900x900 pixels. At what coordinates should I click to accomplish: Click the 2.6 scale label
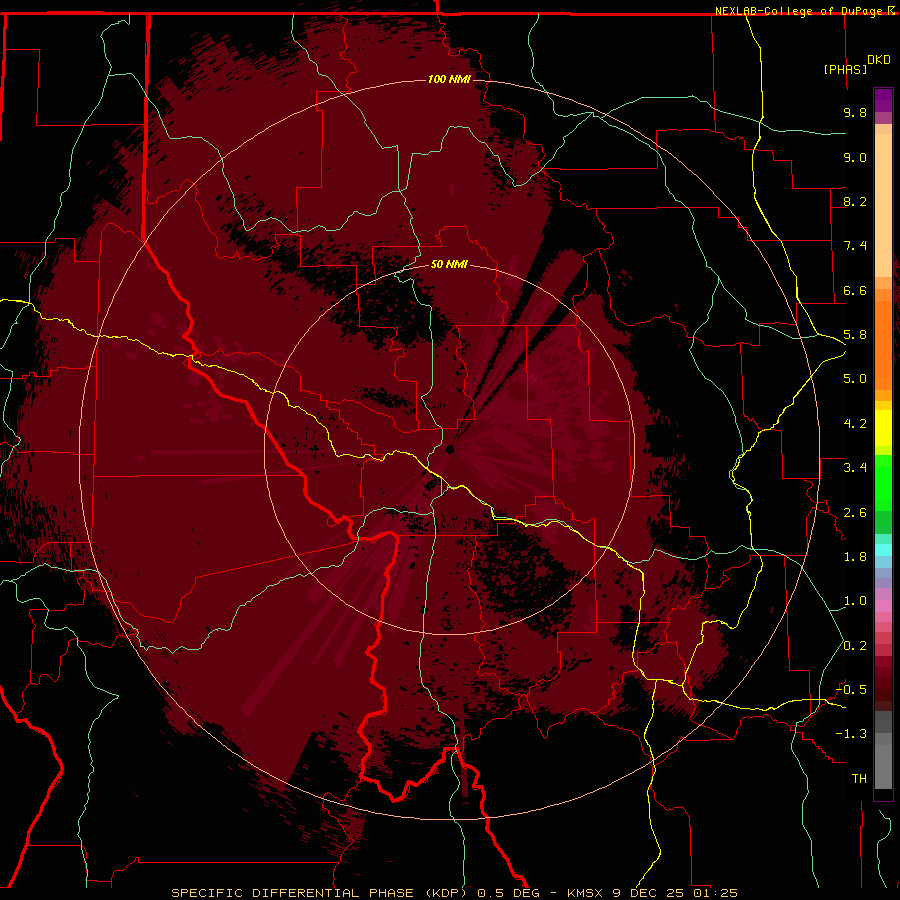(855, 513)
